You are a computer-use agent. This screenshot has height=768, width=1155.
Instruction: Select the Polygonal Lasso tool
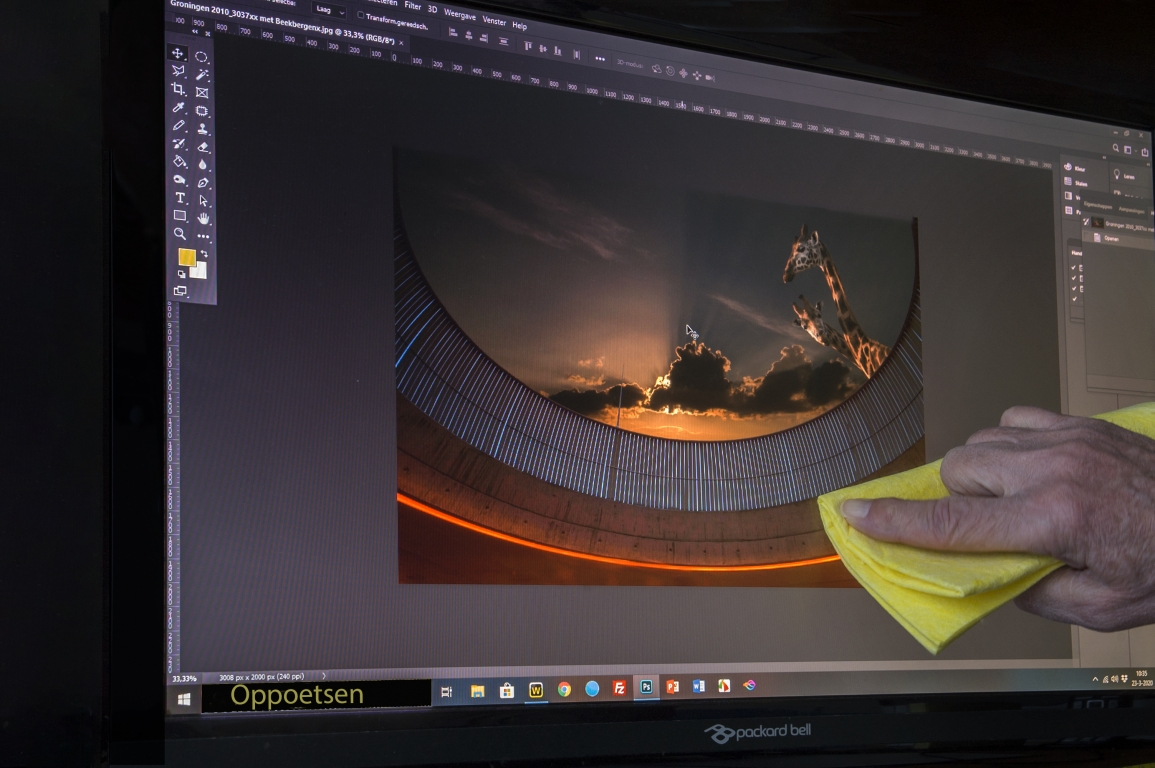coord(178,71)
